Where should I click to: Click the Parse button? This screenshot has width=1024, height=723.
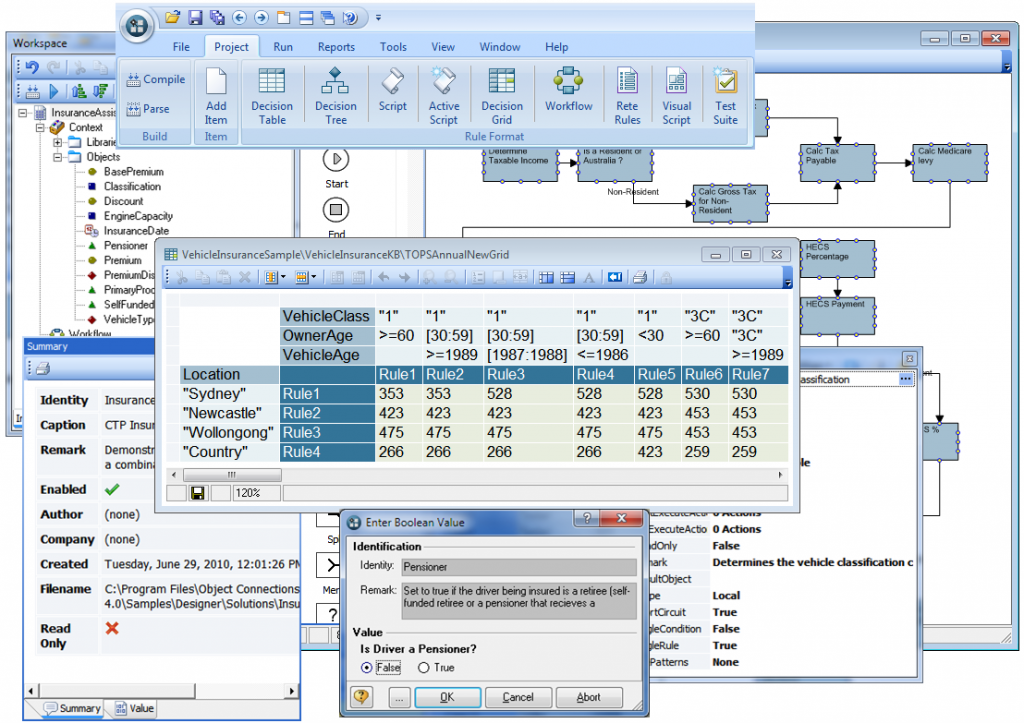pos(148,108)
